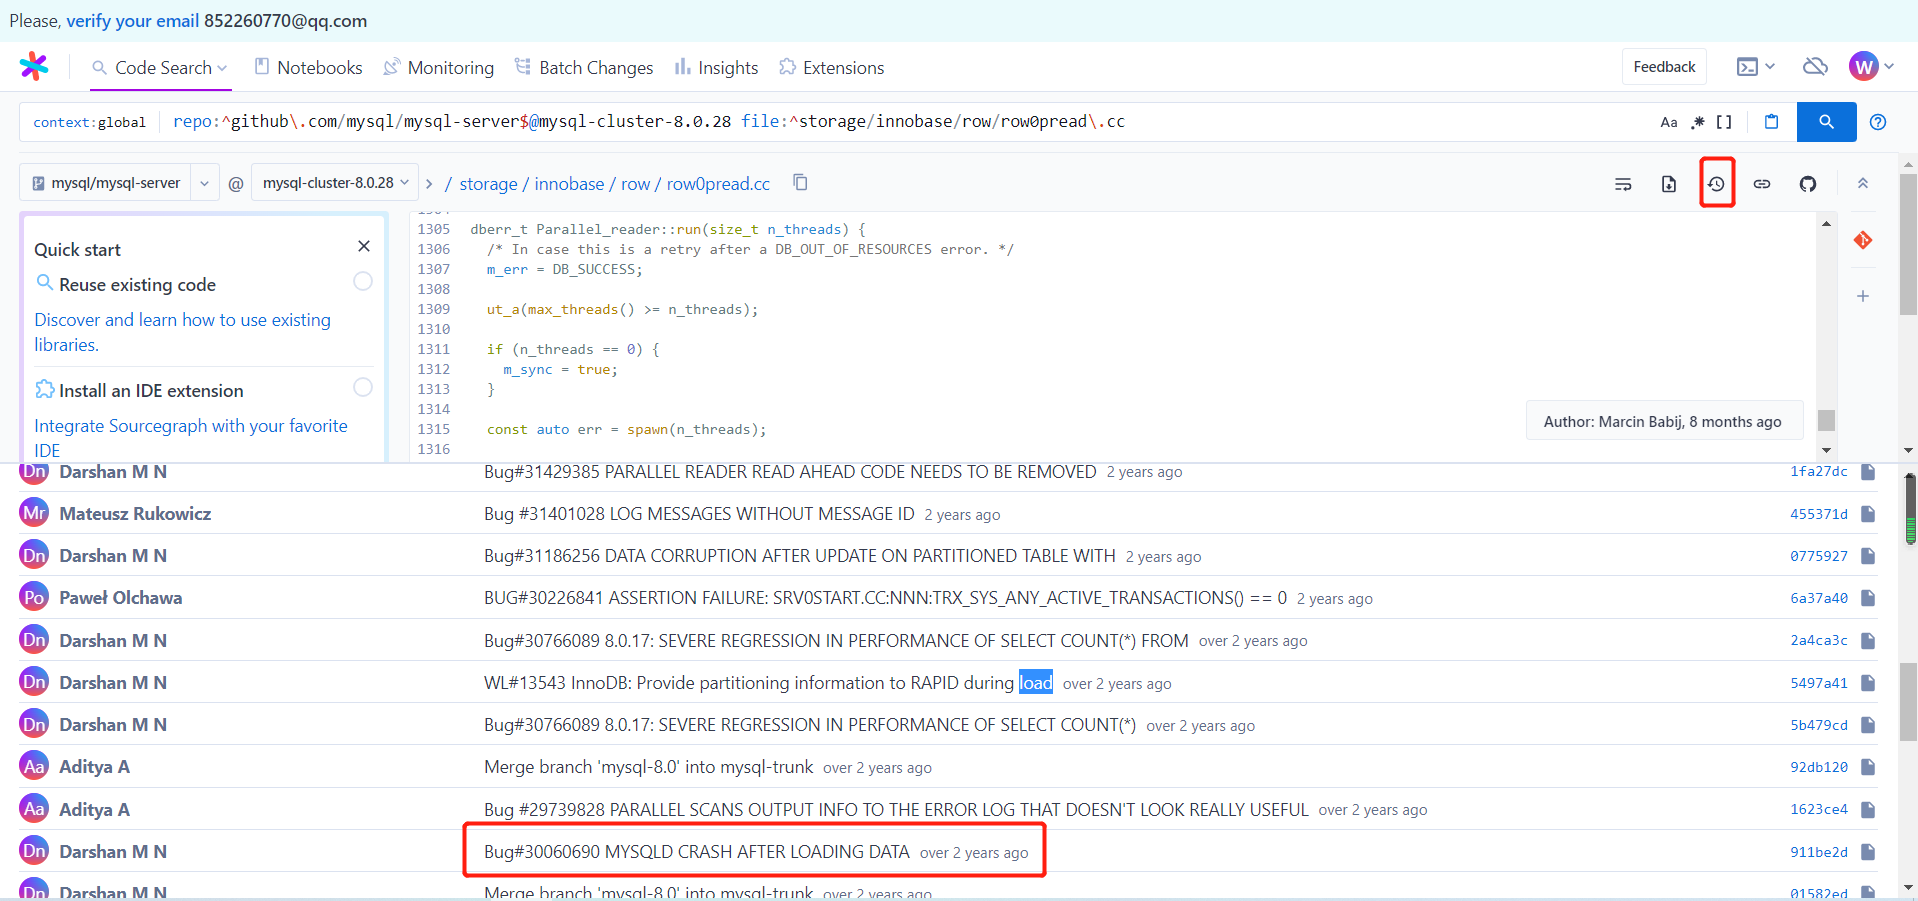Viewport: 1918px width, 901px height.
Task: Open file at commit 5b479cd
Action: pos(1868,725)
